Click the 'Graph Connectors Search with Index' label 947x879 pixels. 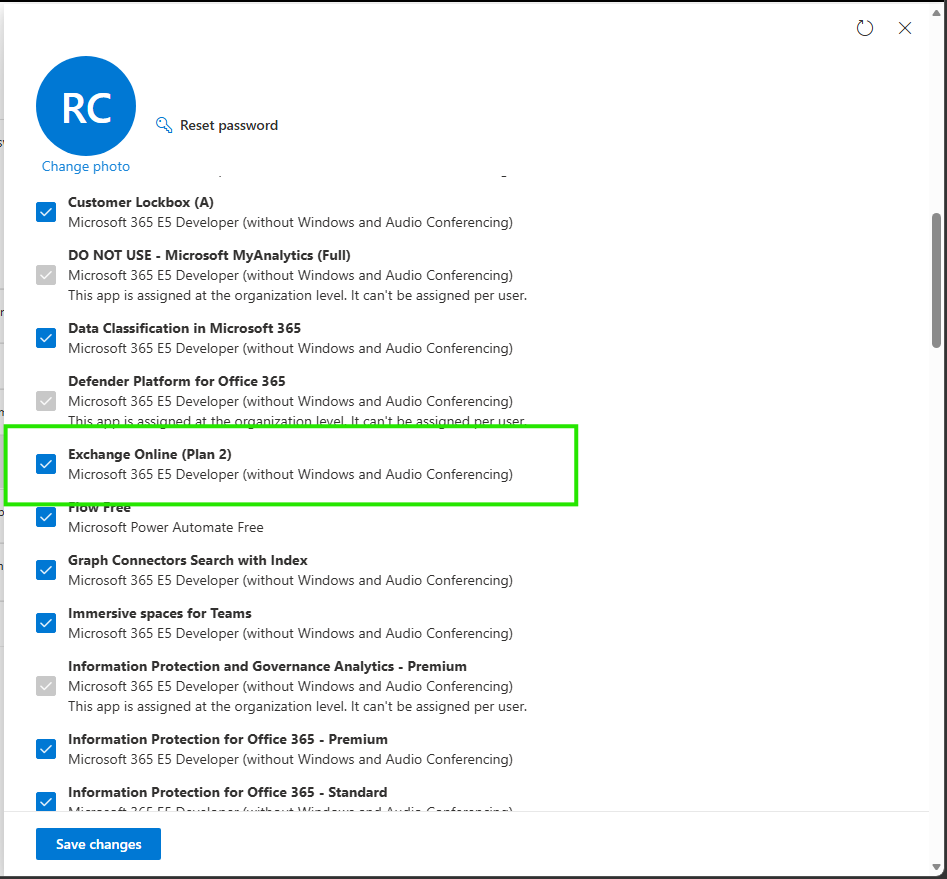click(188, 560)
